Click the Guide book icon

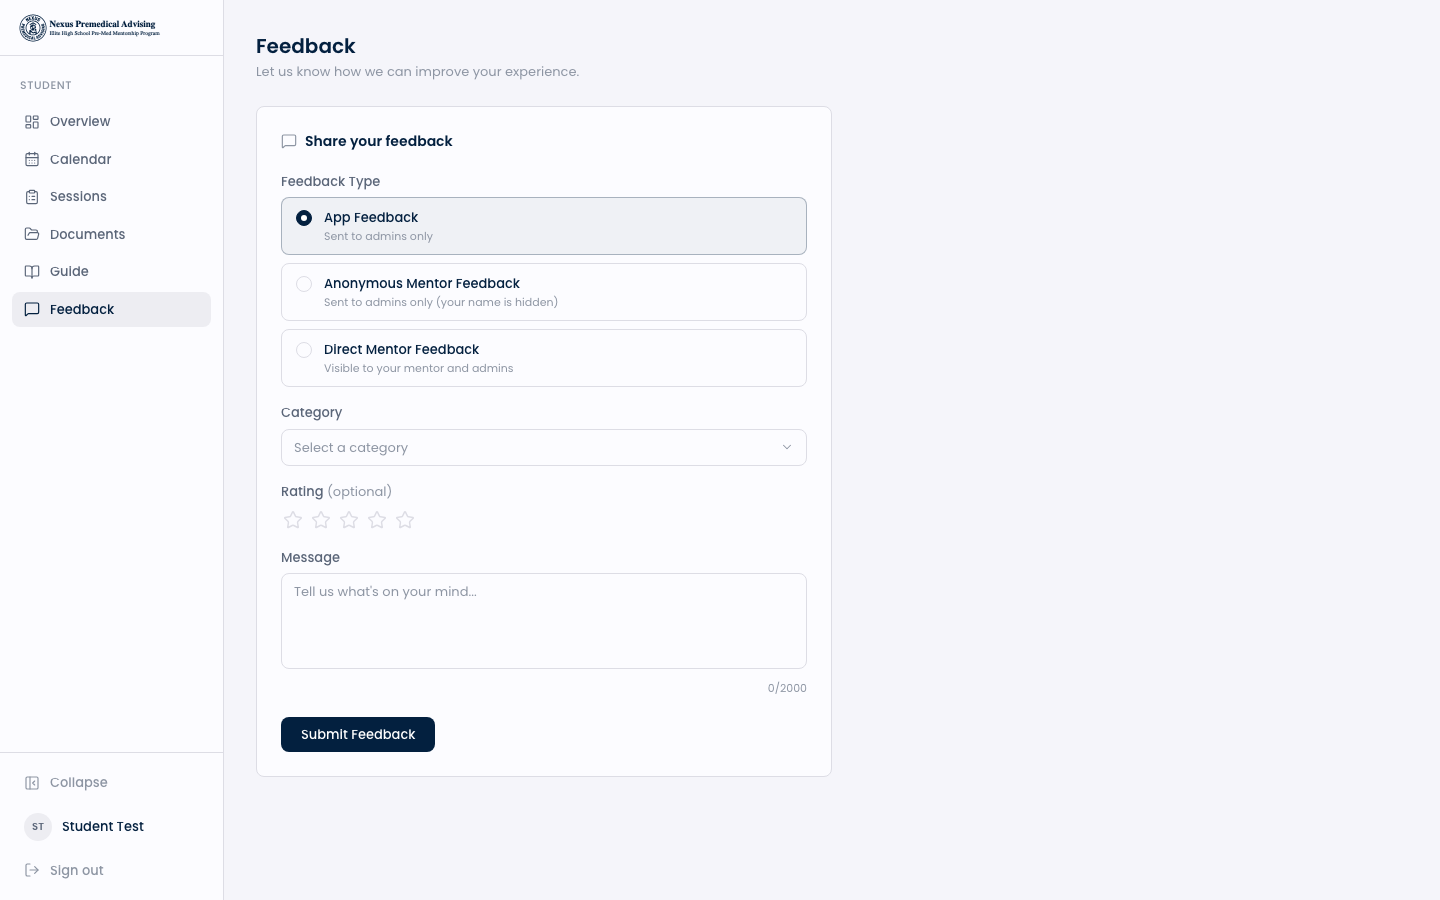32,272
